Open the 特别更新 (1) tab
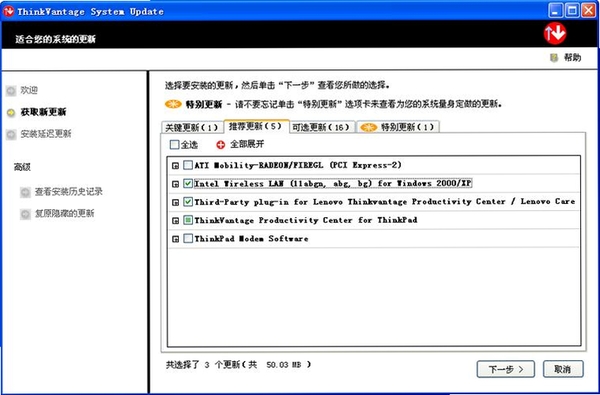 tap(398, 127)
